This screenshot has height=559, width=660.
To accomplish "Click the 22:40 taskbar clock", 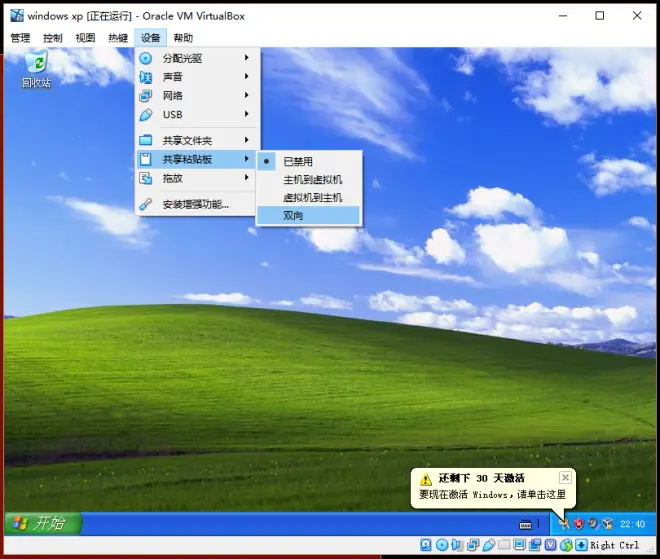I will tap(632, 524).
